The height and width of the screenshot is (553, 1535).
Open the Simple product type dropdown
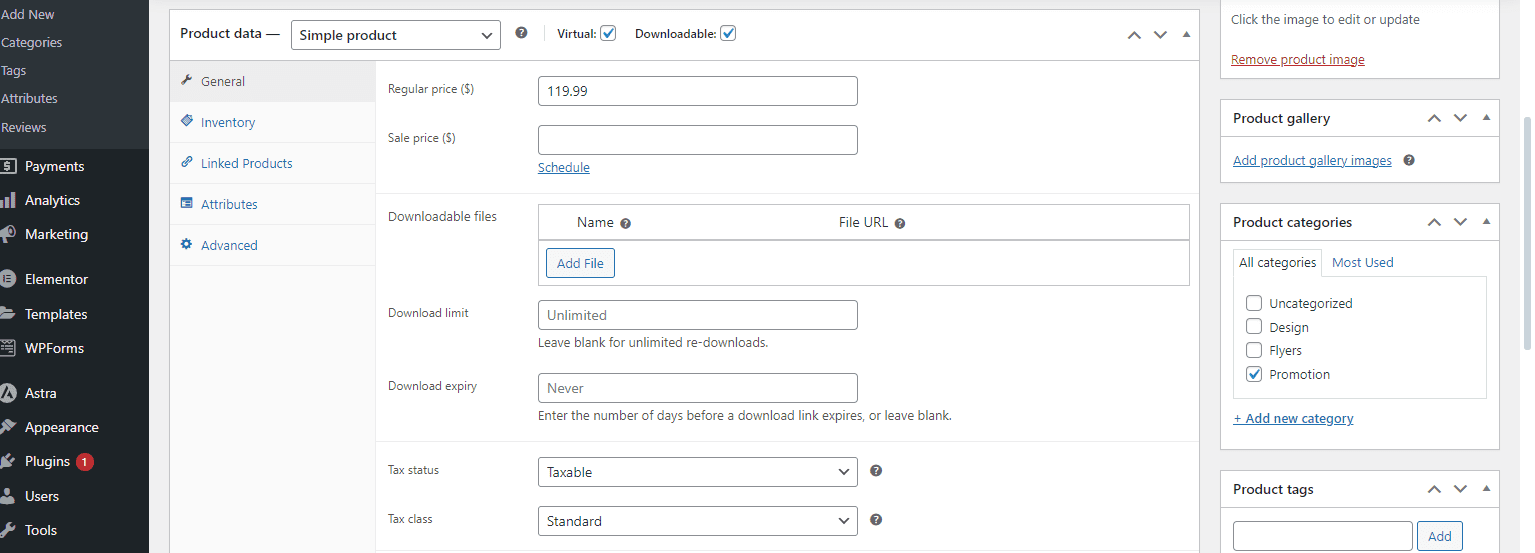point(396,35)
